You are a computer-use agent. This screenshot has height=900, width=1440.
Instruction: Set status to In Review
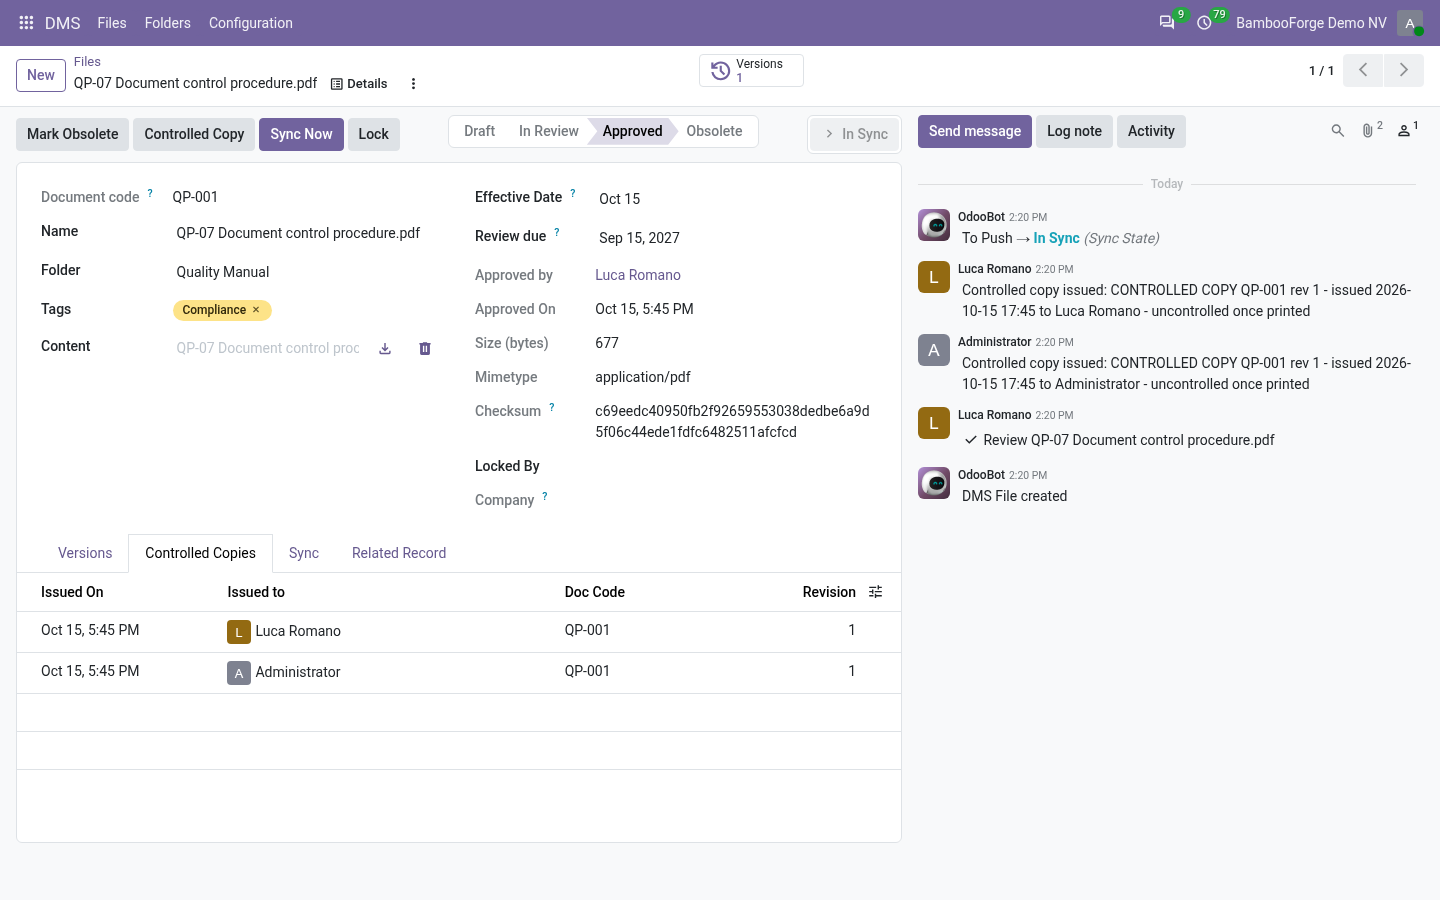[548, 131]
